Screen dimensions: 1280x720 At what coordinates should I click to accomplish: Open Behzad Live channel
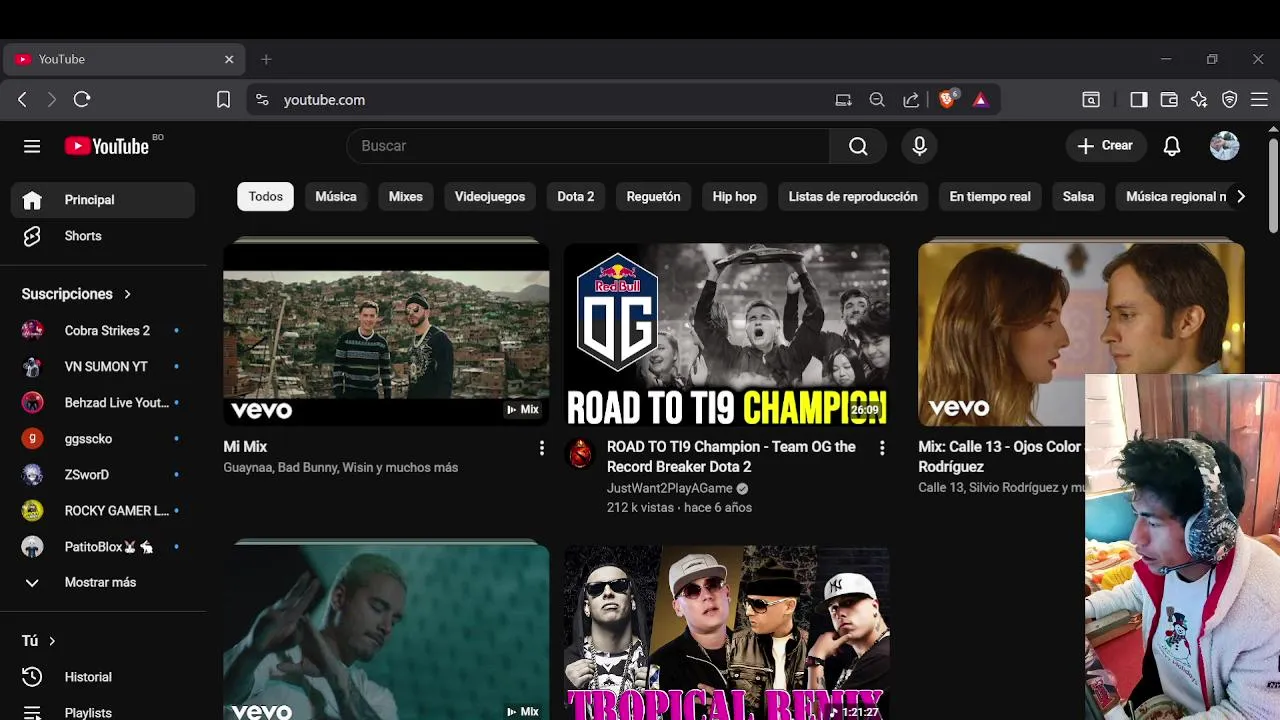tap(103, 402)
